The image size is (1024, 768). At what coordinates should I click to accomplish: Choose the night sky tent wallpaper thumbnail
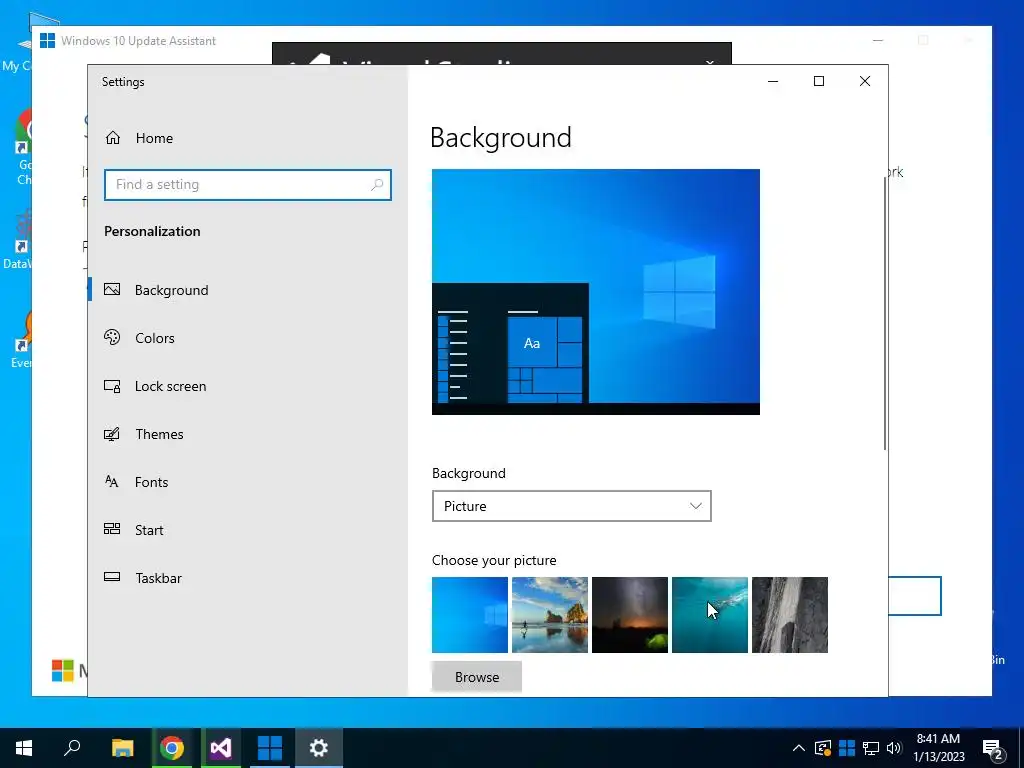630,615
